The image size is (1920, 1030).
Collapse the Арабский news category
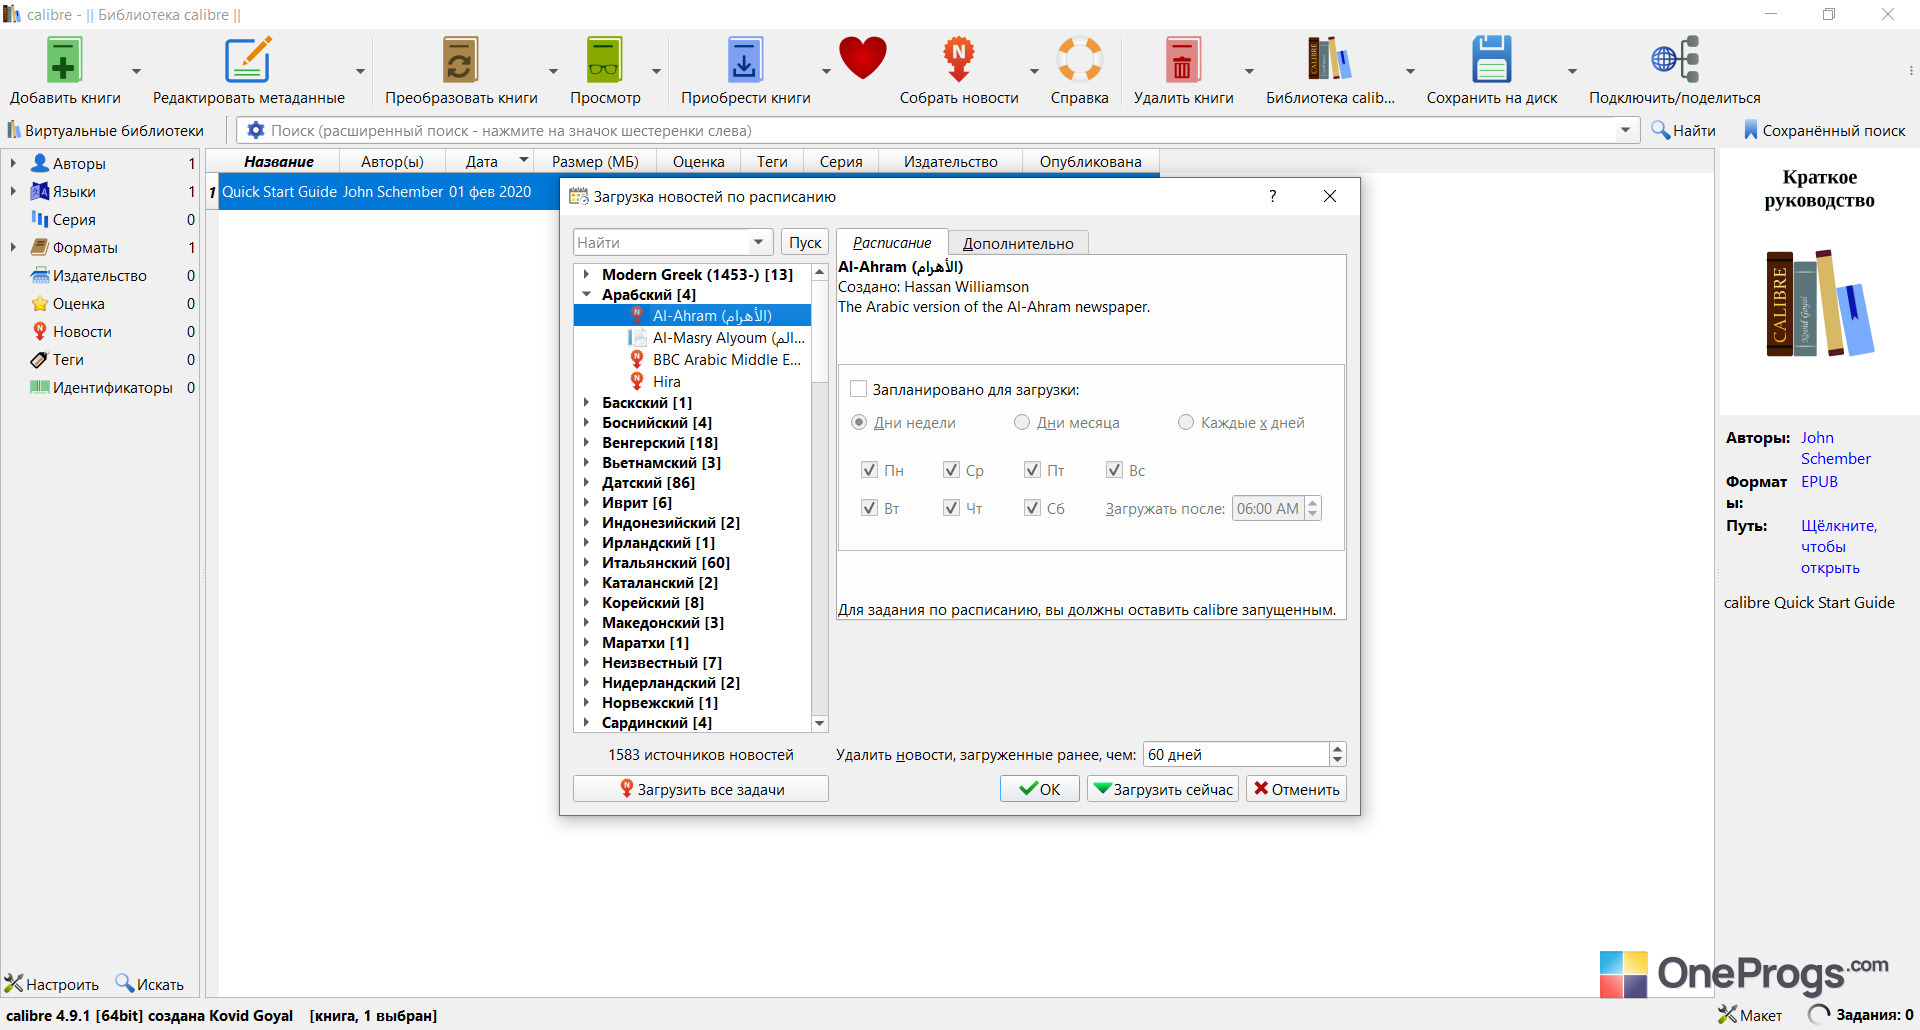coord(587,295)
